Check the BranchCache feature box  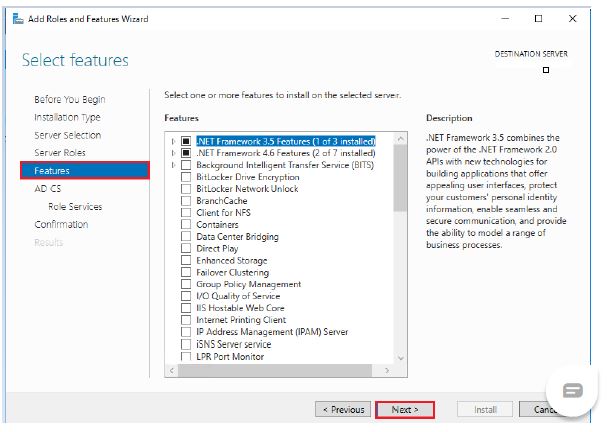pyautogui.click(x=186, y=201)
